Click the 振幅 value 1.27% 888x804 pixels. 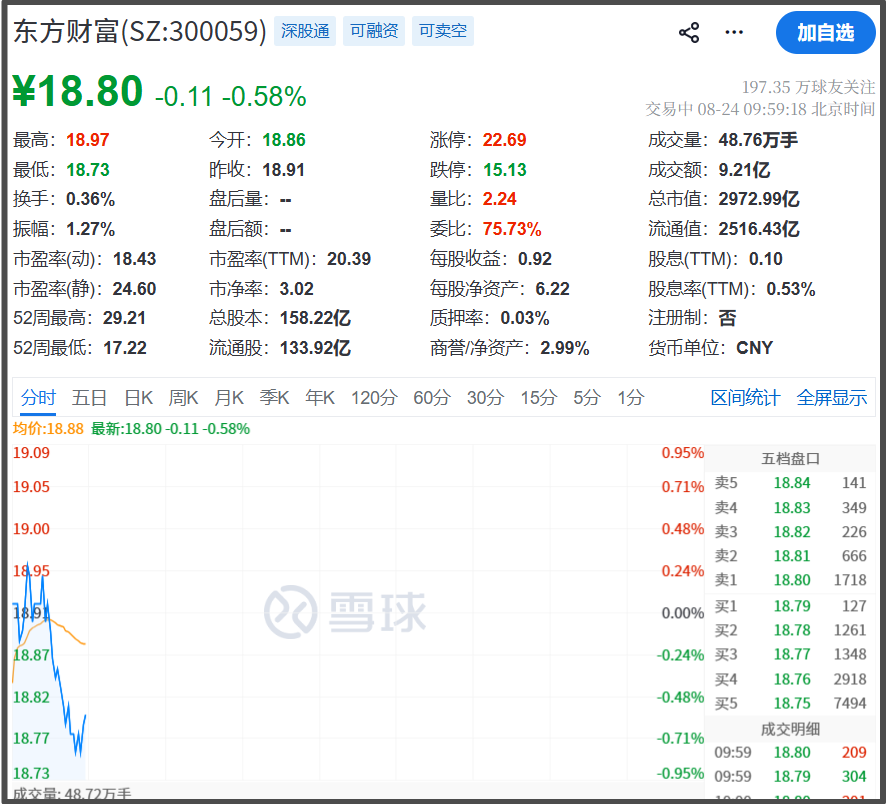(91, 229)
